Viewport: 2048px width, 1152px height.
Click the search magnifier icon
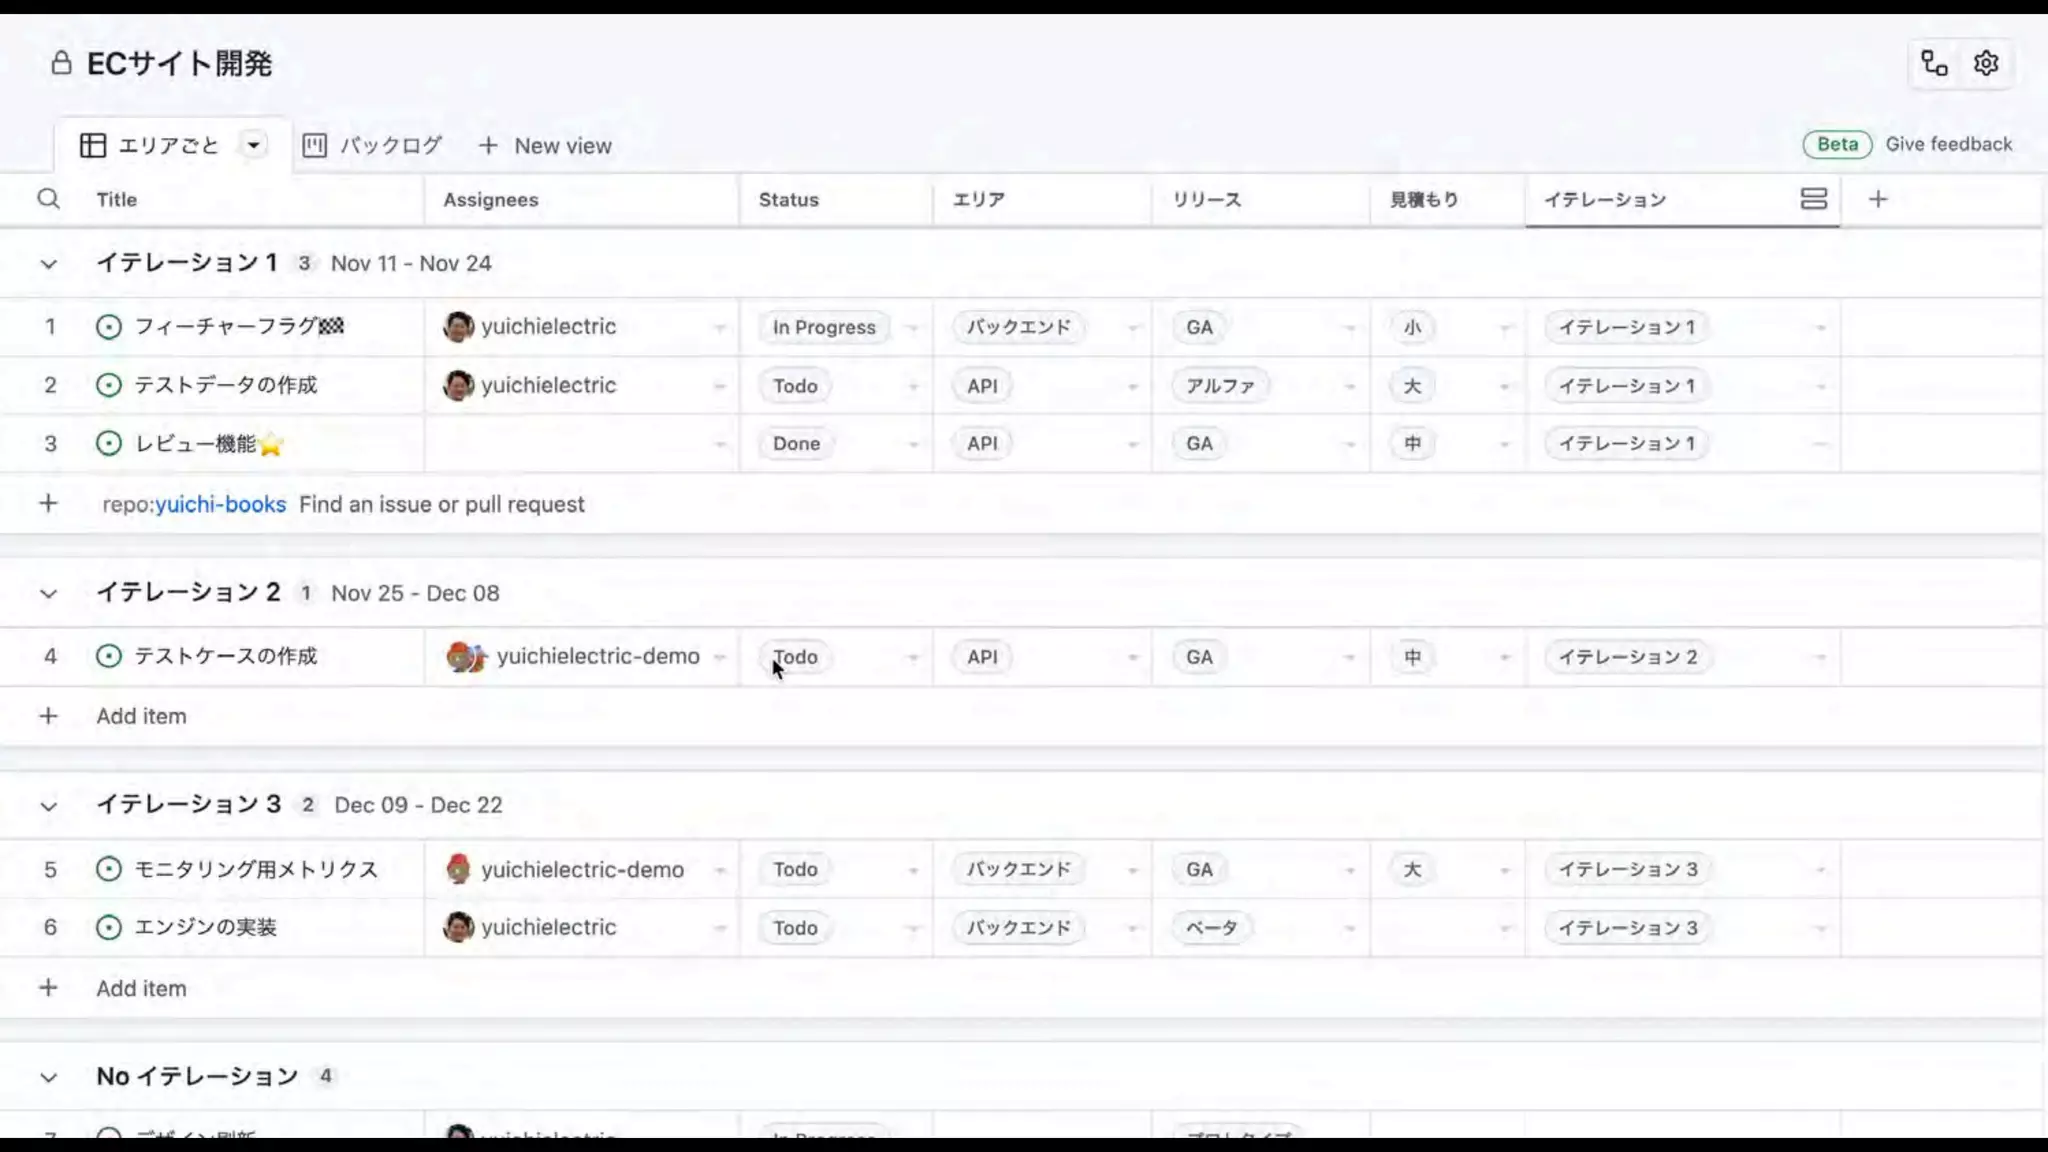click(48, 199)
